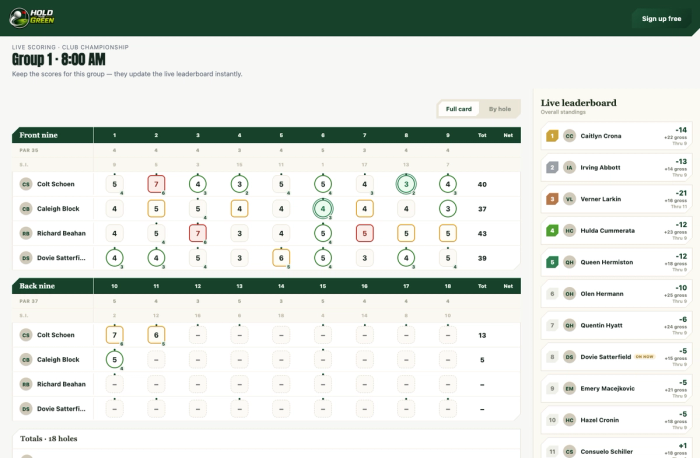Edit Colt Schoen's hole 10 score of 7
700x458 pixels.
click(114, 335)
